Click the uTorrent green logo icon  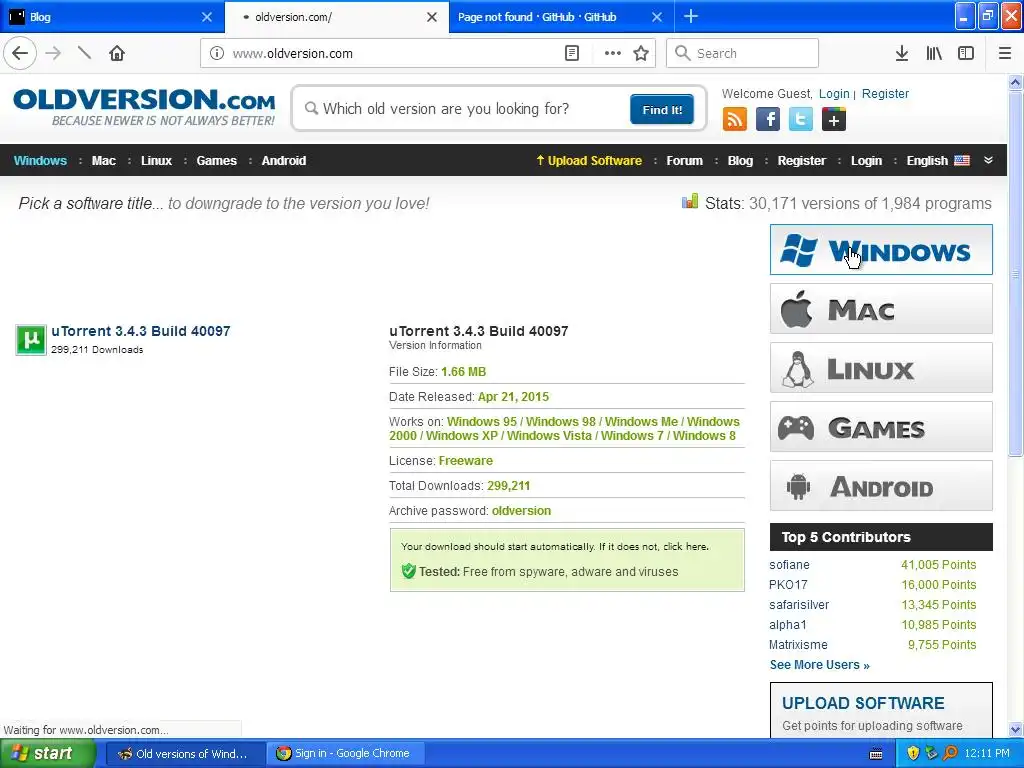point(31,340)
